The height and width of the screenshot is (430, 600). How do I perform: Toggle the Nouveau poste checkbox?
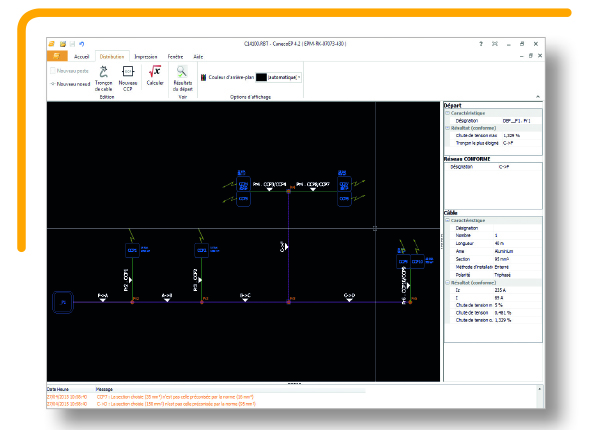(53, 71)
